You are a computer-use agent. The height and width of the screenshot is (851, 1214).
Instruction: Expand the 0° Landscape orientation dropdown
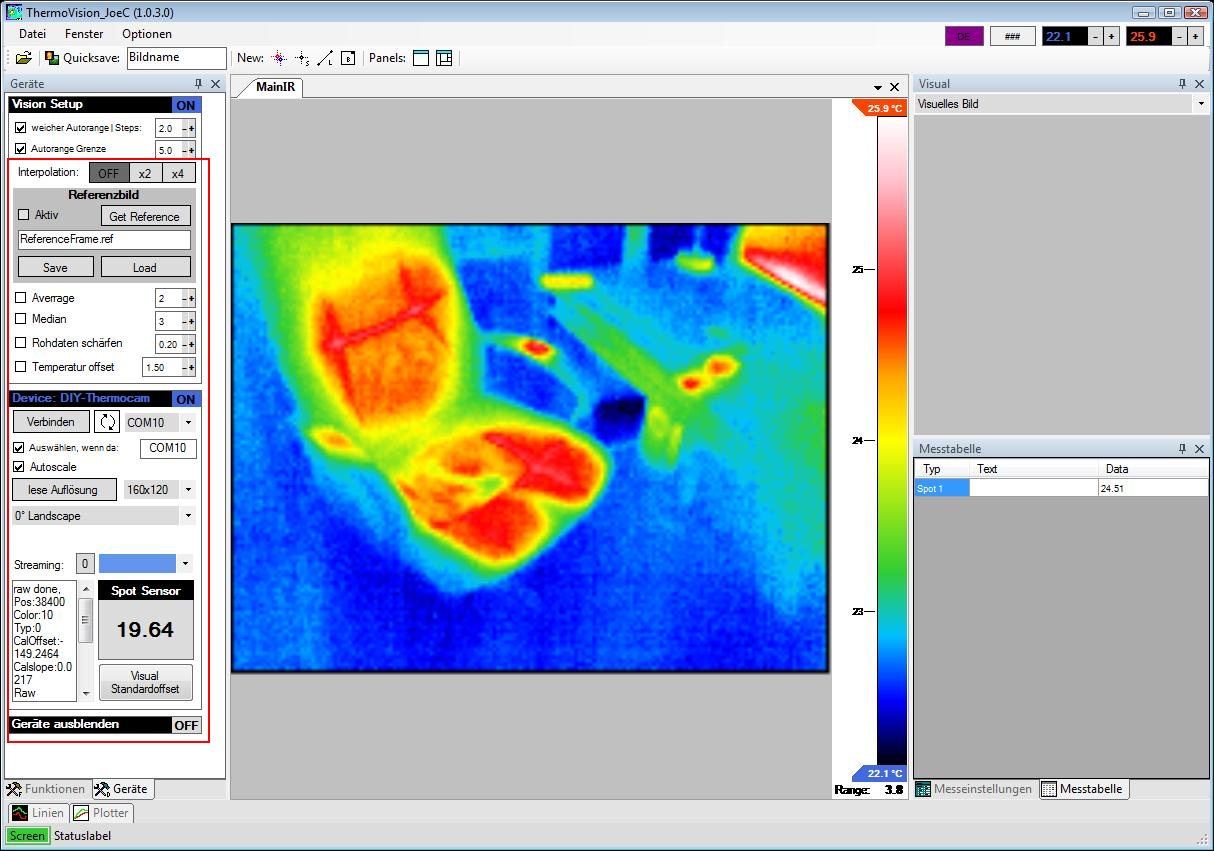188,516
